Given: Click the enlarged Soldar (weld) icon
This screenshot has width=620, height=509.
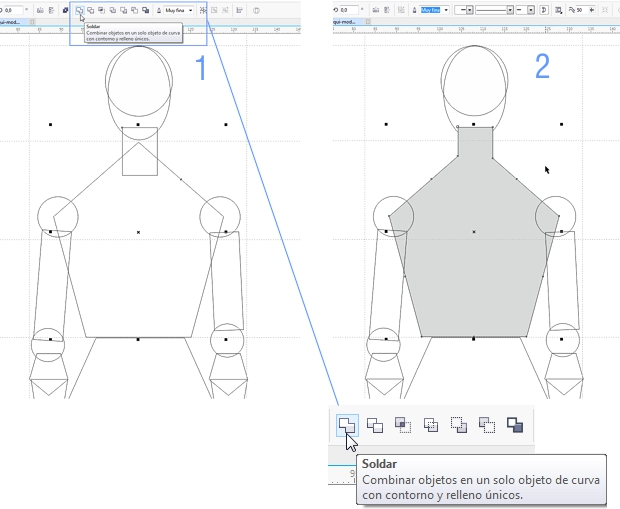Looking at the screenshot, I should (x=347, y=425).
